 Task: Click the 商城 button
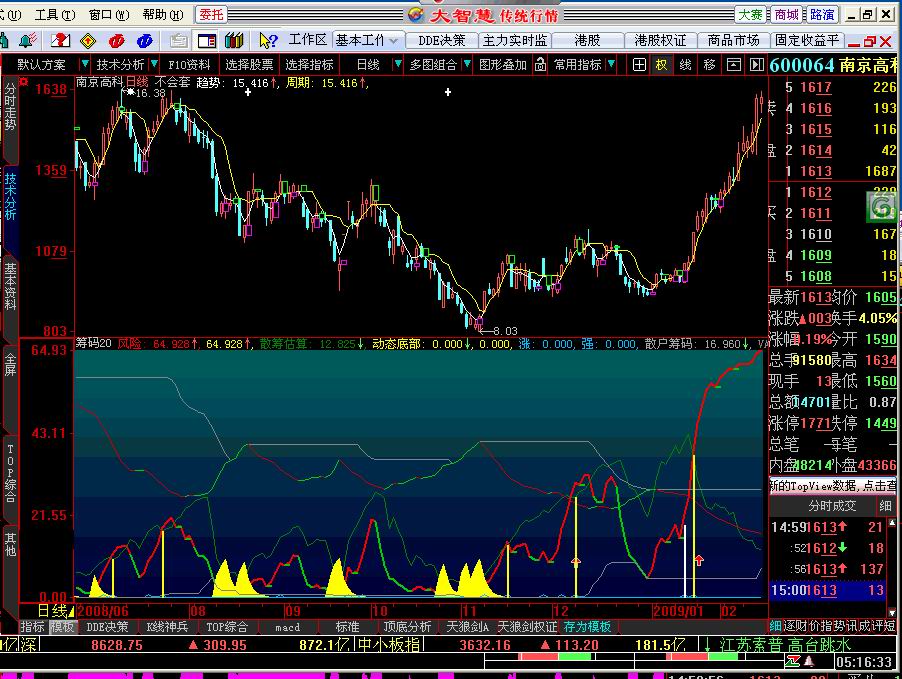click(786, 14)
